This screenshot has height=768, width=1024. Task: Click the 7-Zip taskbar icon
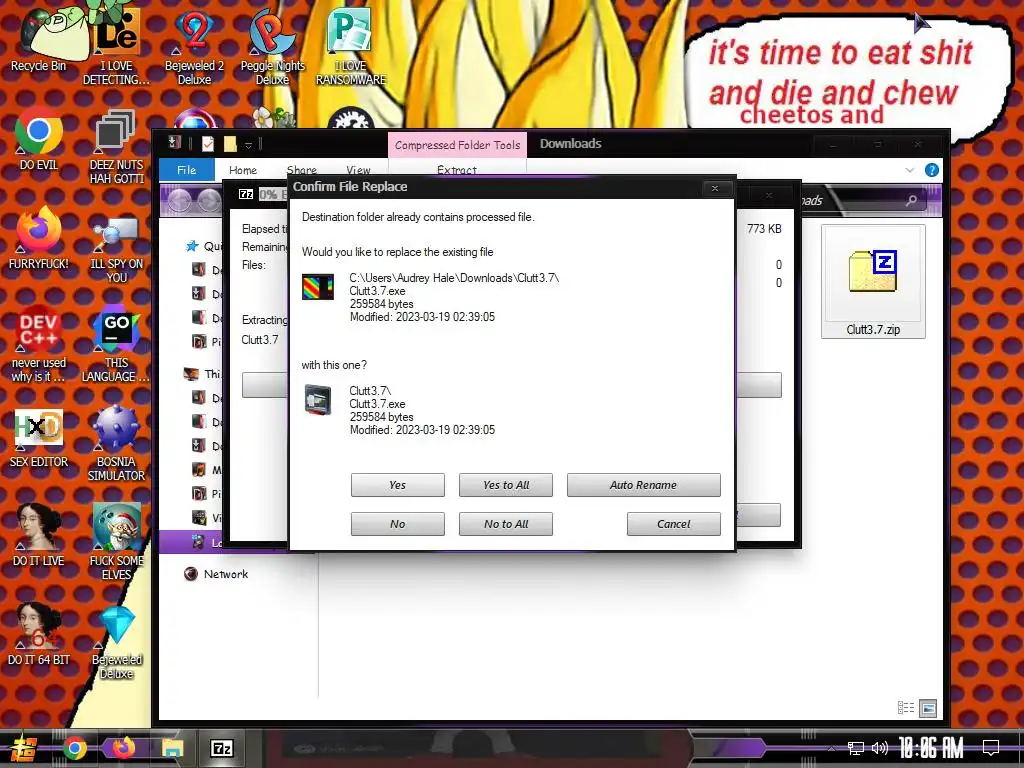pyautogui.click(x=221, y=748)
